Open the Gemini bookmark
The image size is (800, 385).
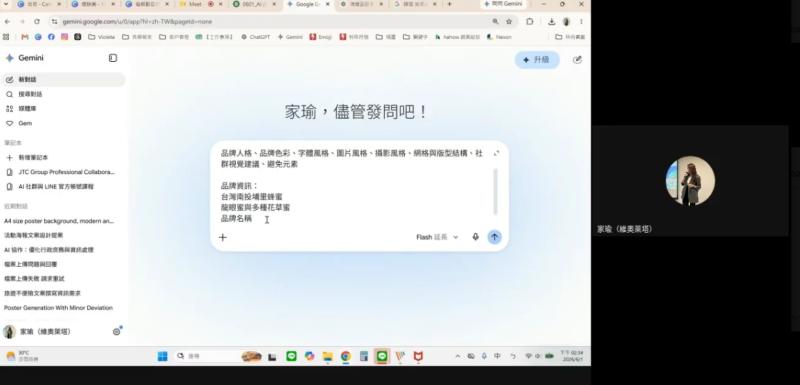tap(290, 37)
